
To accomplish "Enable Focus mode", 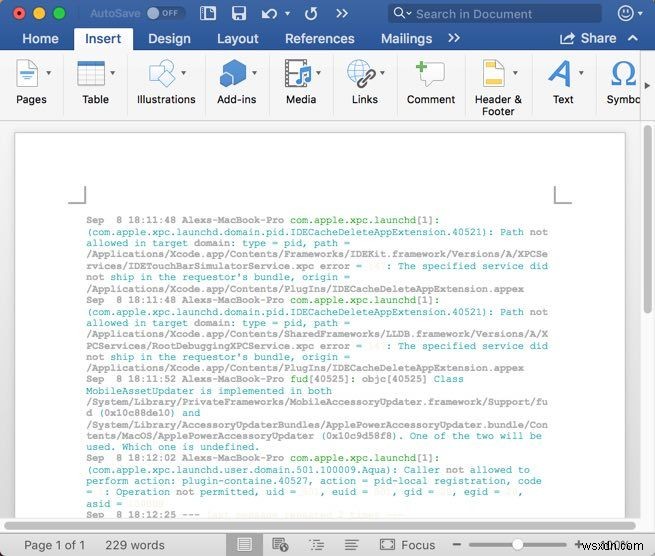I will (407, 544).
